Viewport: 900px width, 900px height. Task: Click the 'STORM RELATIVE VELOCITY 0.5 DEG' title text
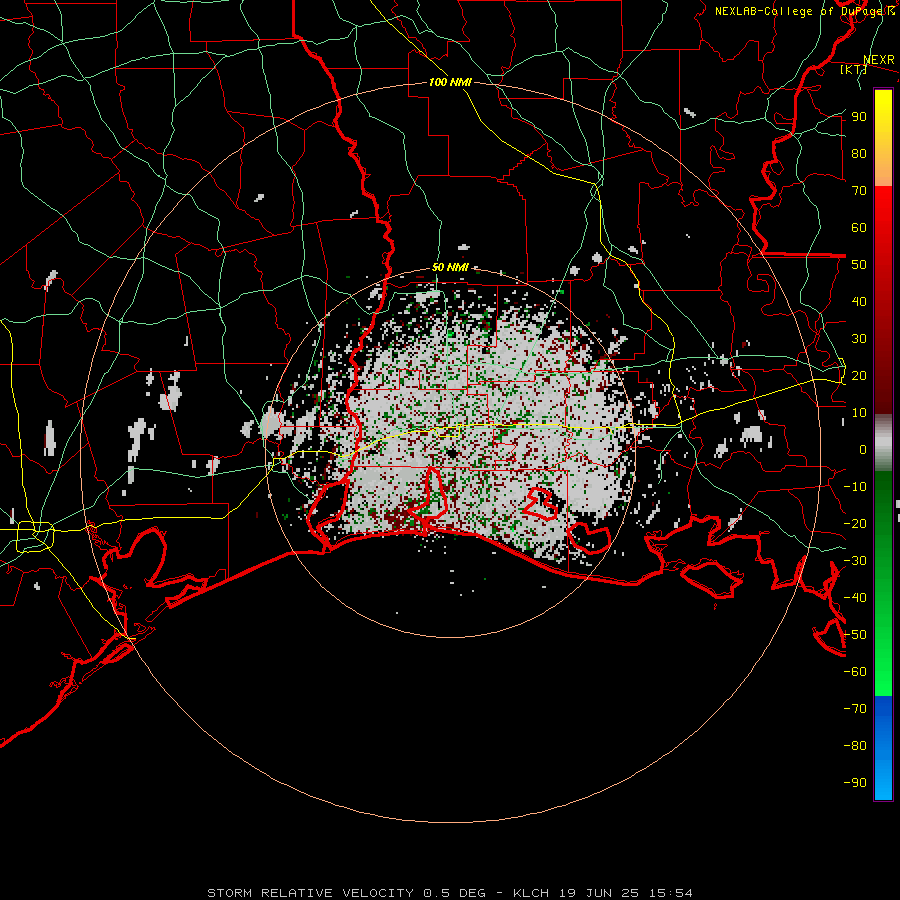[x=346, y=893]
